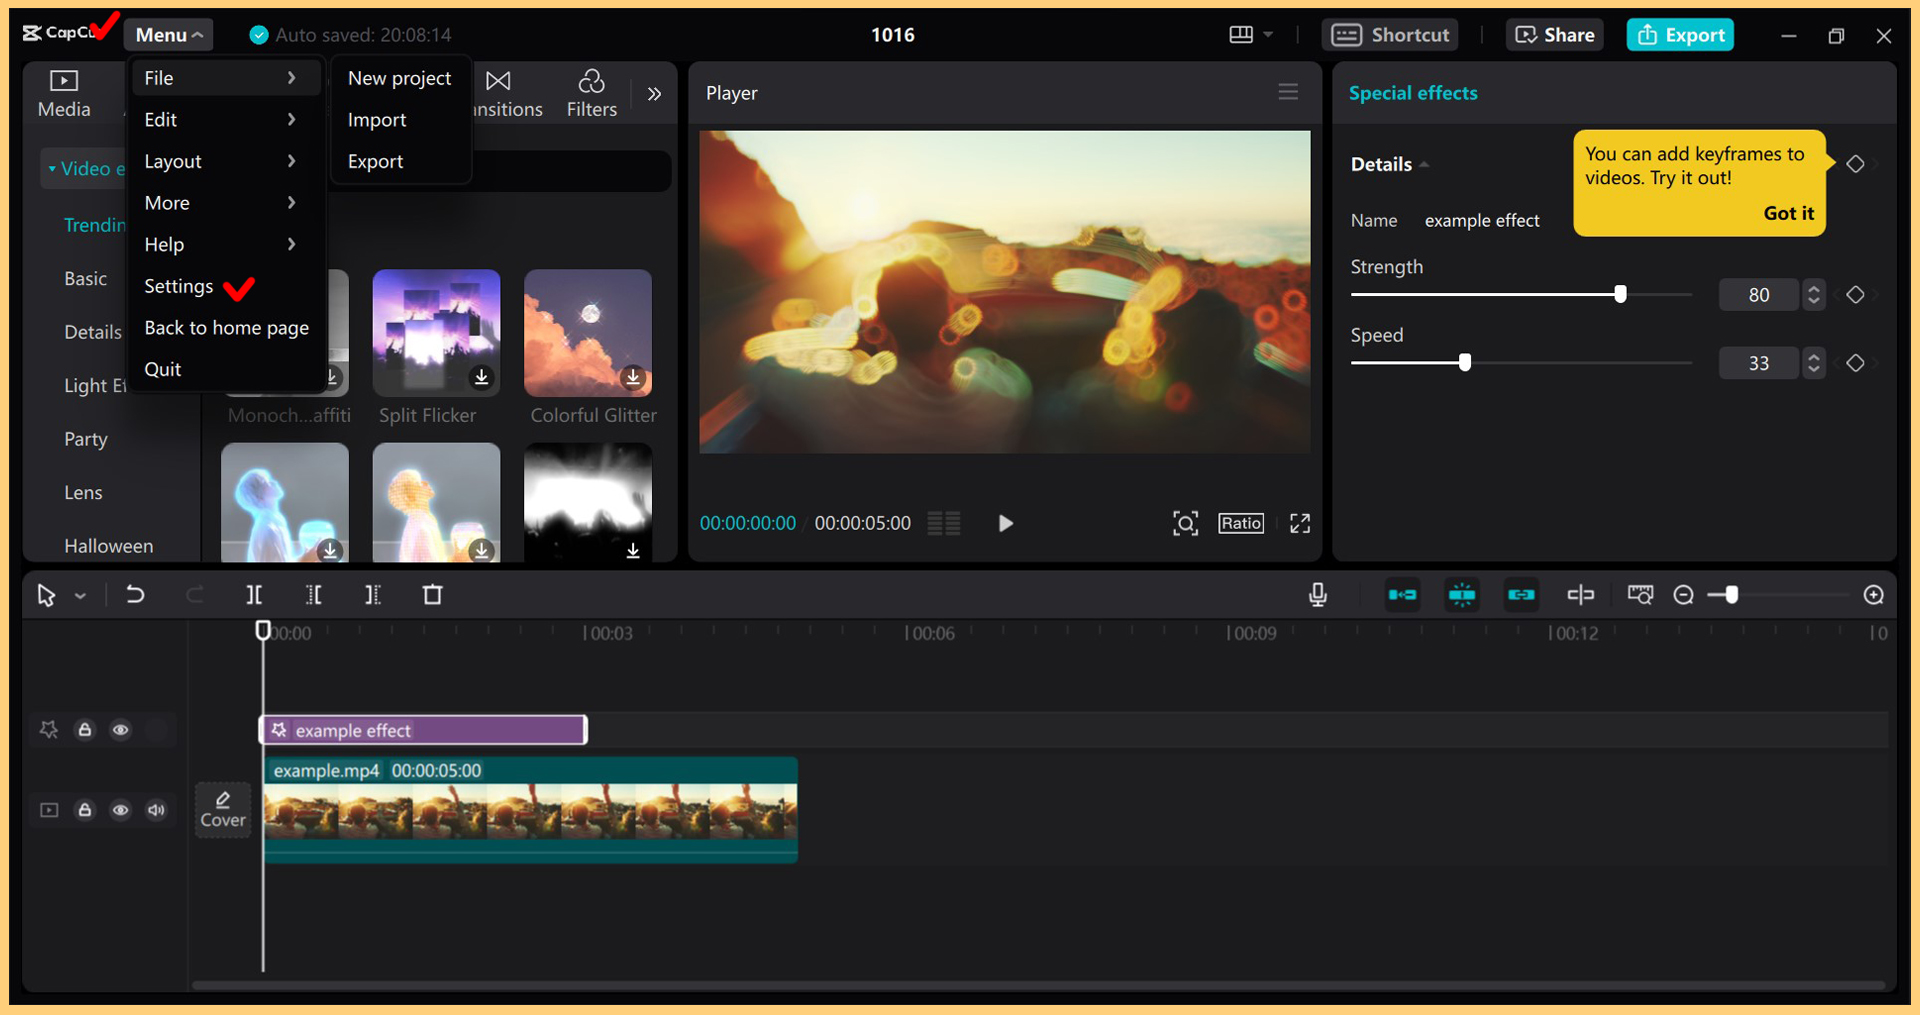Click the delete-left trim tool
The height and width of the screenshot is (1015, 1920).
(x=313, y=595)
